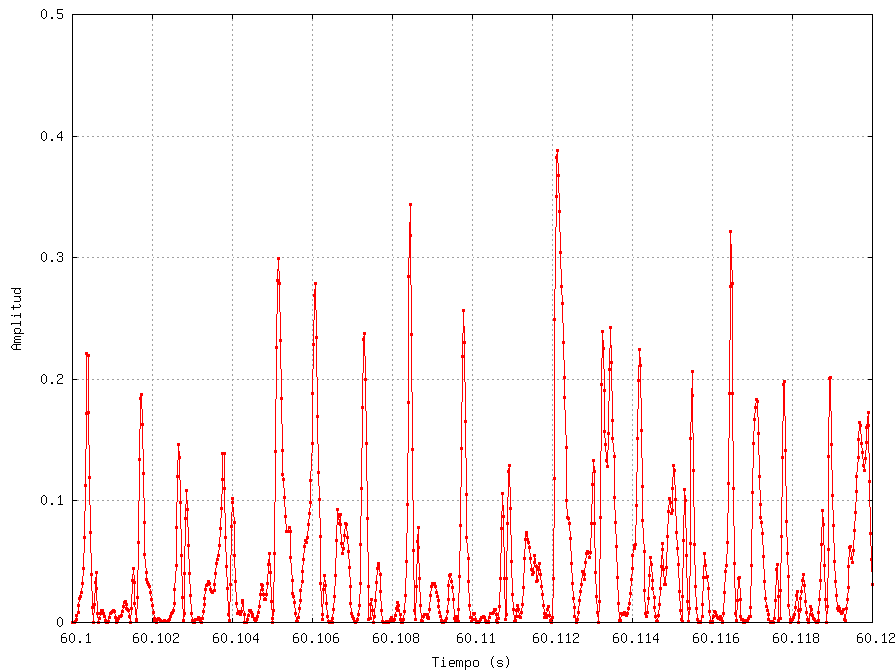Click the "Tiempo (s)" x-axis label
This screenshot has width=895, height=671.
[471, 662]
